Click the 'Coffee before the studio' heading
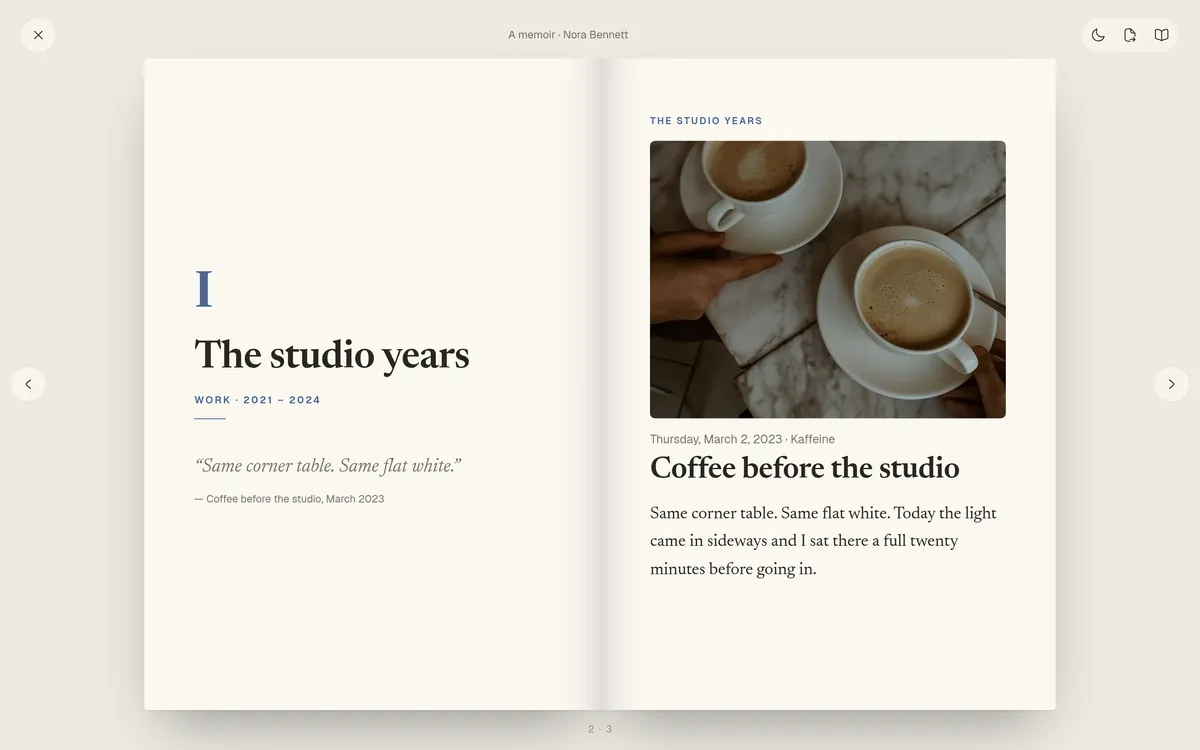 [805, 469]
